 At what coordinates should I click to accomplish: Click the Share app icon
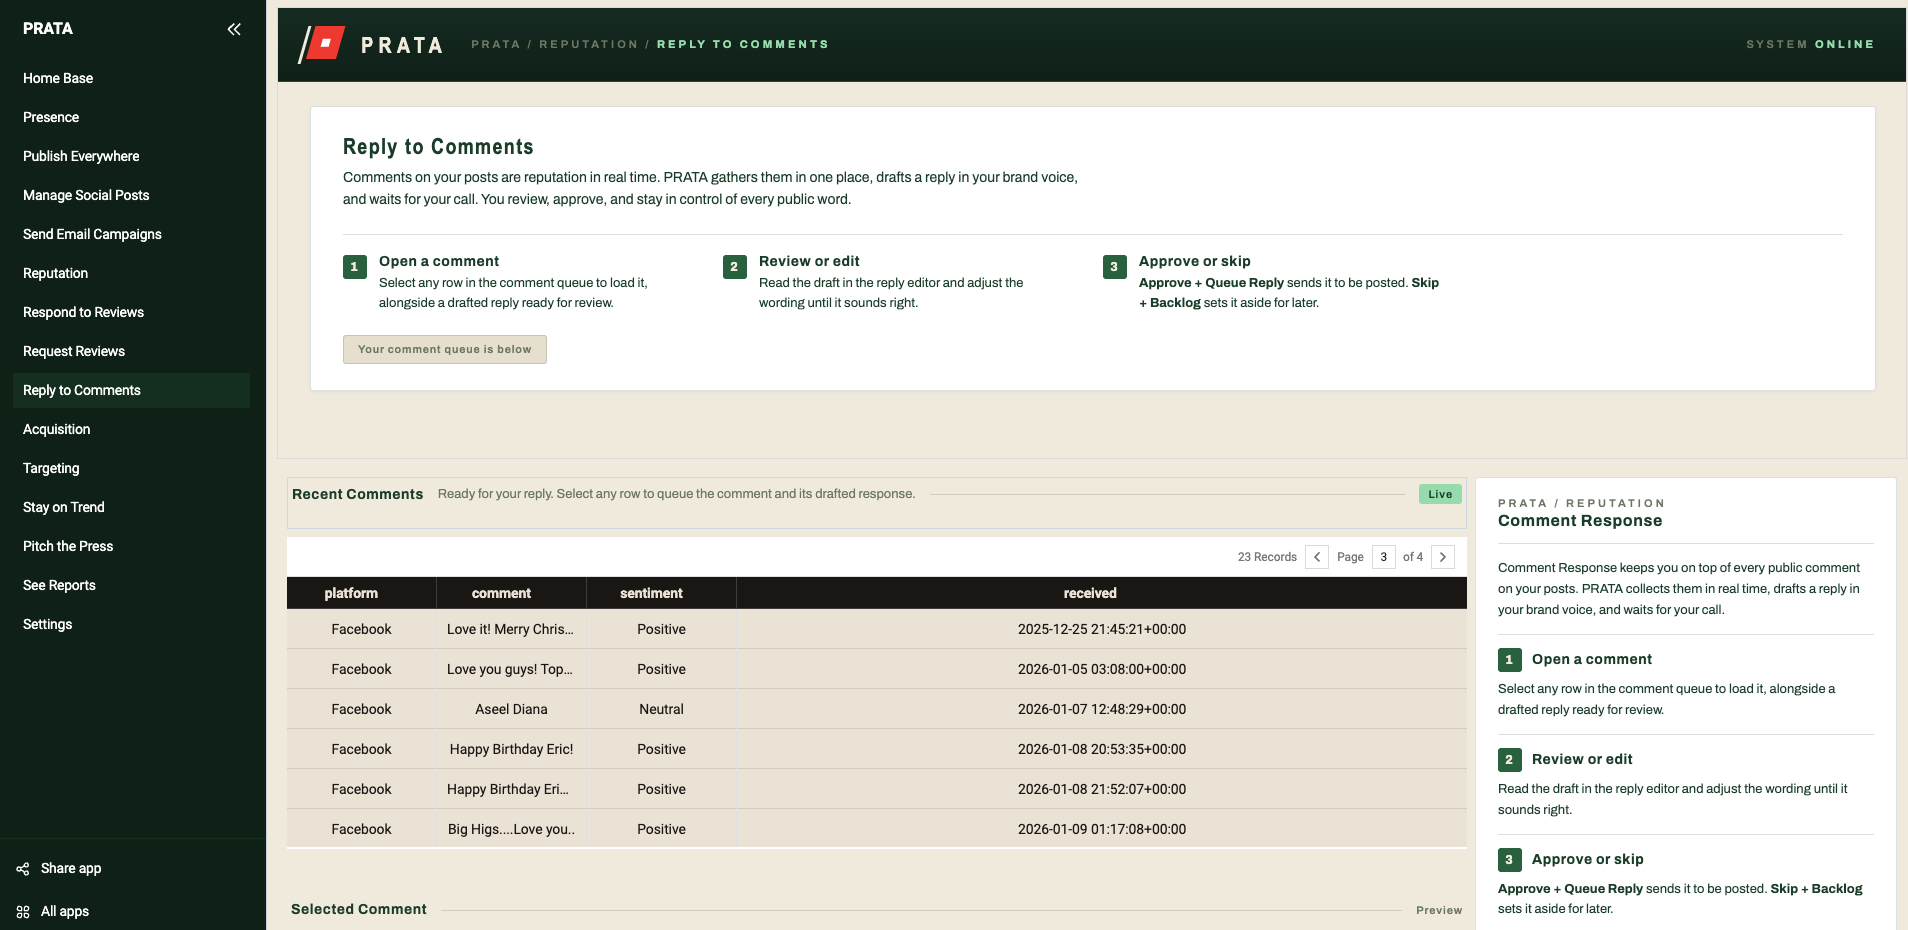(x=22, y=869)
